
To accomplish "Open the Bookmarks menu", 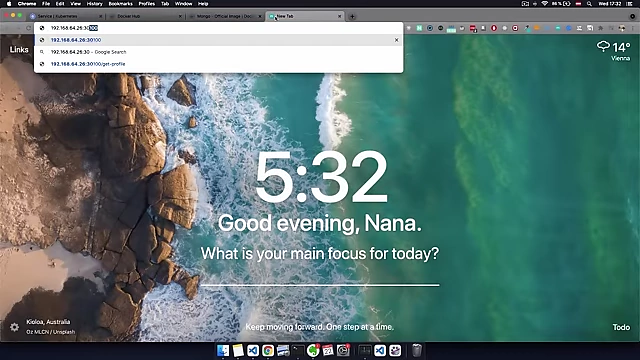I will [x=120, y=4].
